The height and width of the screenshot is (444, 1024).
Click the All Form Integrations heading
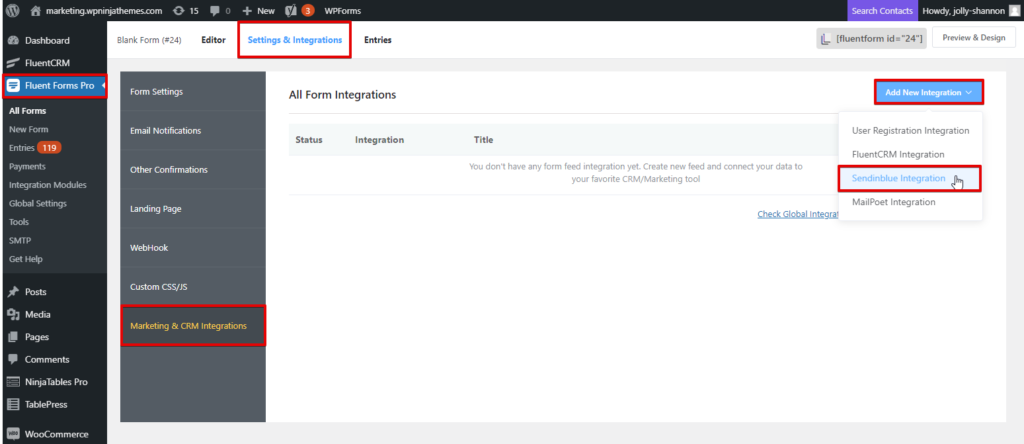[x=343, y=95]
